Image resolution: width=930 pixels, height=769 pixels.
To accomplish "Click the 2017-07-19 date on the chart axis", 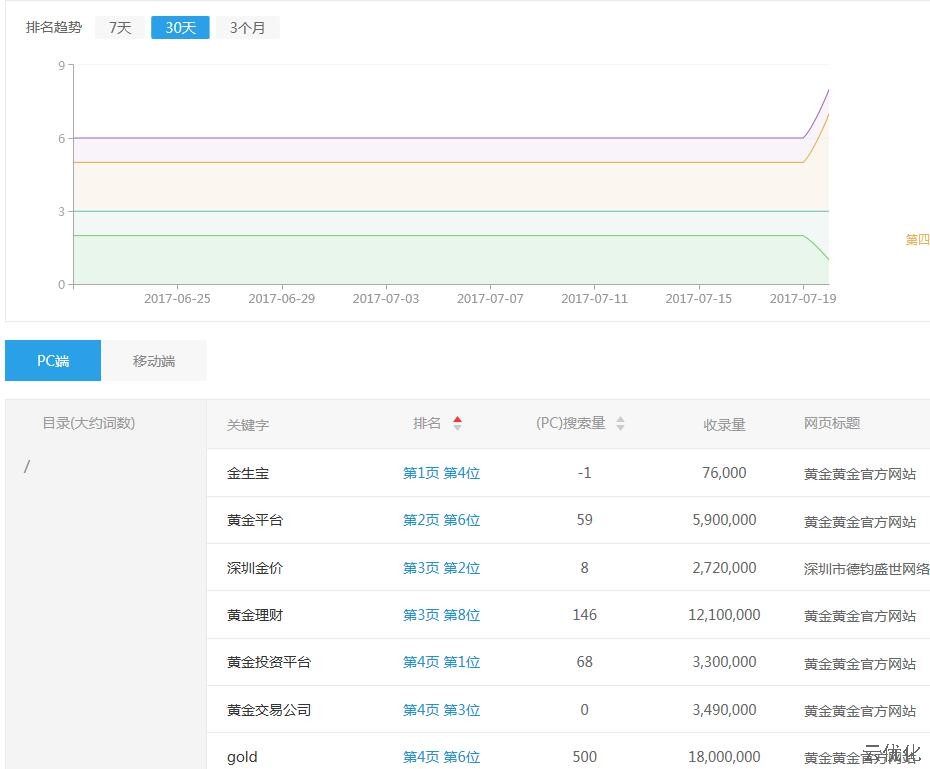I will pyautogui.click(x=802, y=298).
